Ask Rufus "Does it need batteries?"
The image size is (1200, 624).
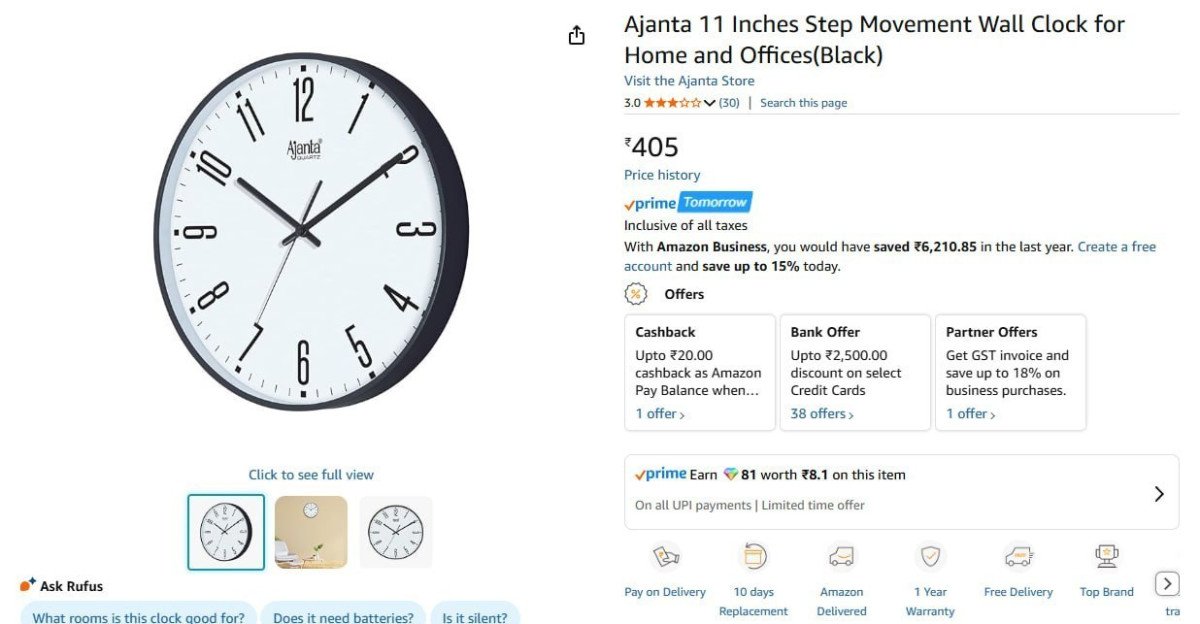[x=343, y=617]
